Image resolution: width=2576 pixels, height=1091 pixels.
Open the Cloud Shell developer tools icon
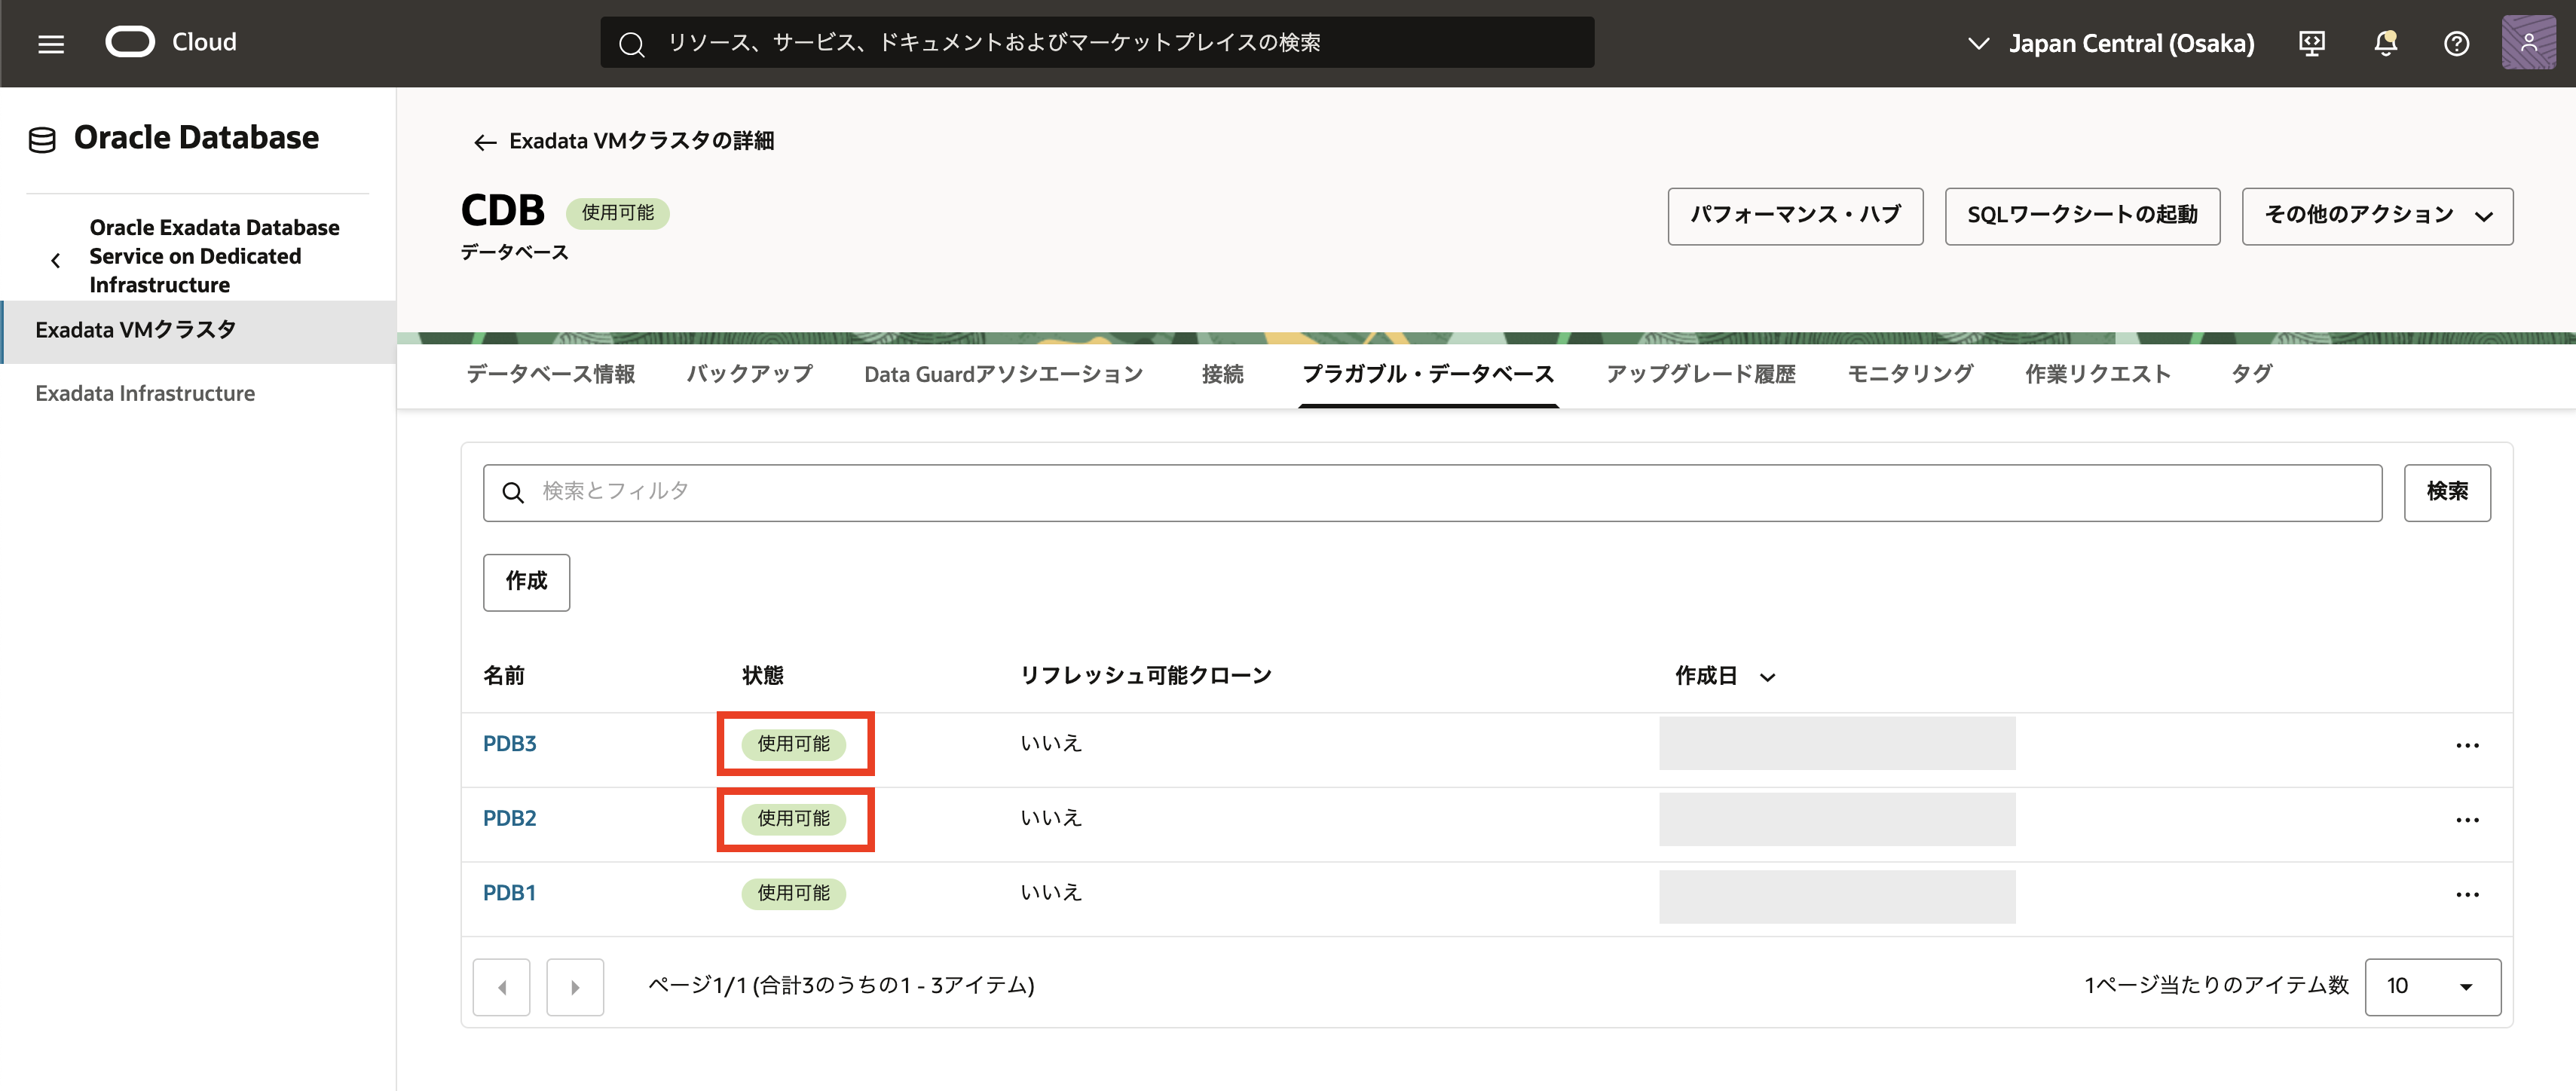tap(2311, 43)
